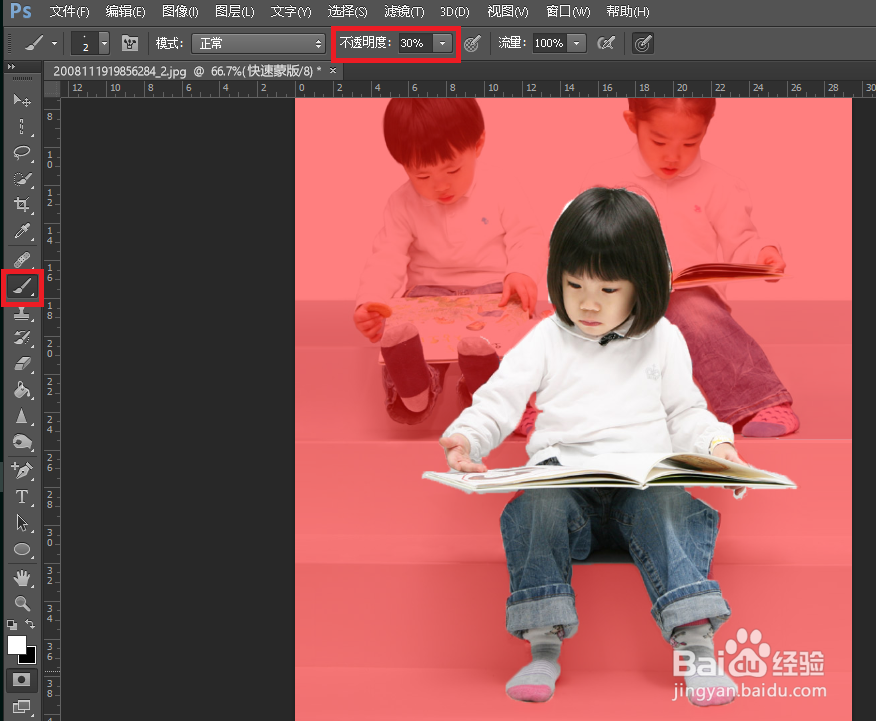Select the Brush tool in toolbox
Image resolution: width=876 pixels, height=721 pixels.
pos(22,287)
